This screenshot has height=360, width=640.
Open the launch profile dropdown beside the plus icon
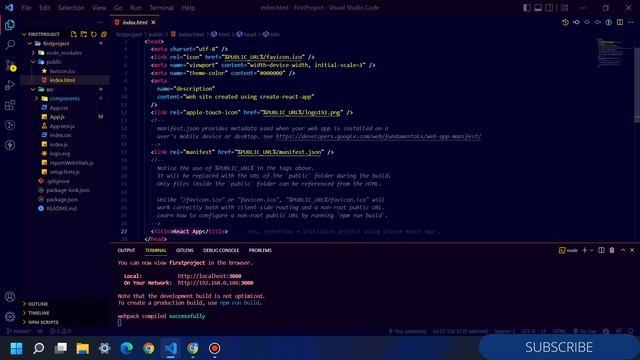coord(591,250)
